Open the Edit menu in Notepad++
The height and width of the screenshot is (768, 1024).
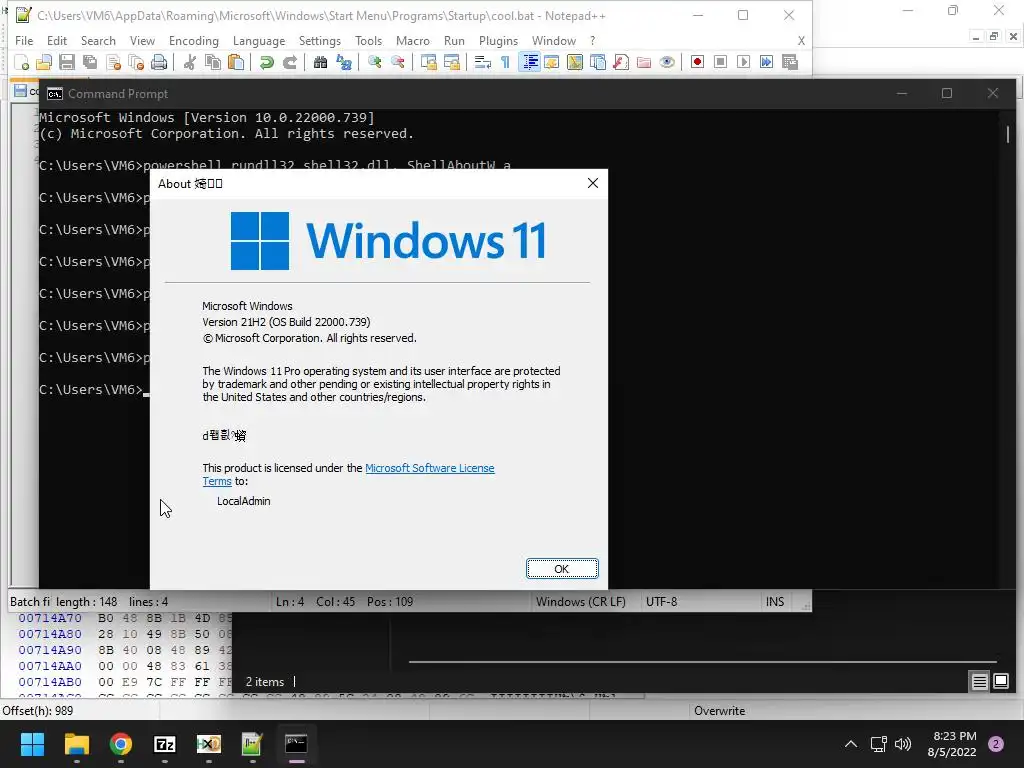coord(57,40)
